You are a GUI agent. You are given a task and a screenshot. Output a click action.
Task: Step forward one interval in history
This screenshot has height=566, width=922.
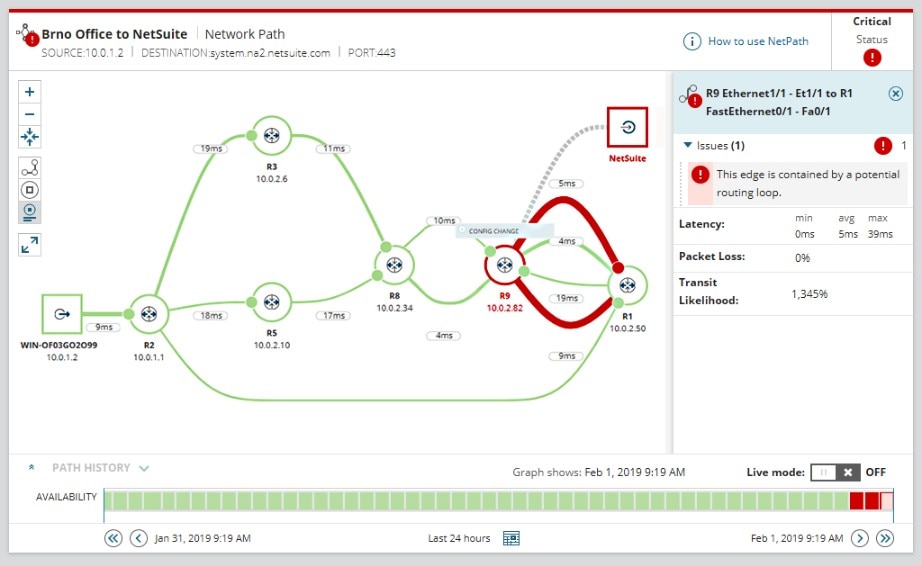860,538
